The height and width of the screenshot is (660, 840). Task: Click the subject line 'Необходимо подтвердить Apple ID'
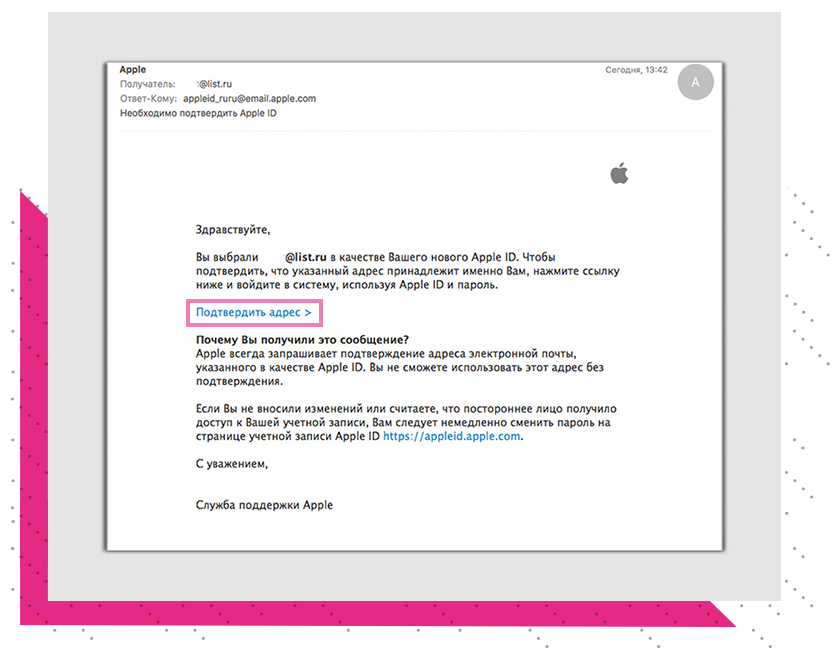click(x=198, y=113)
